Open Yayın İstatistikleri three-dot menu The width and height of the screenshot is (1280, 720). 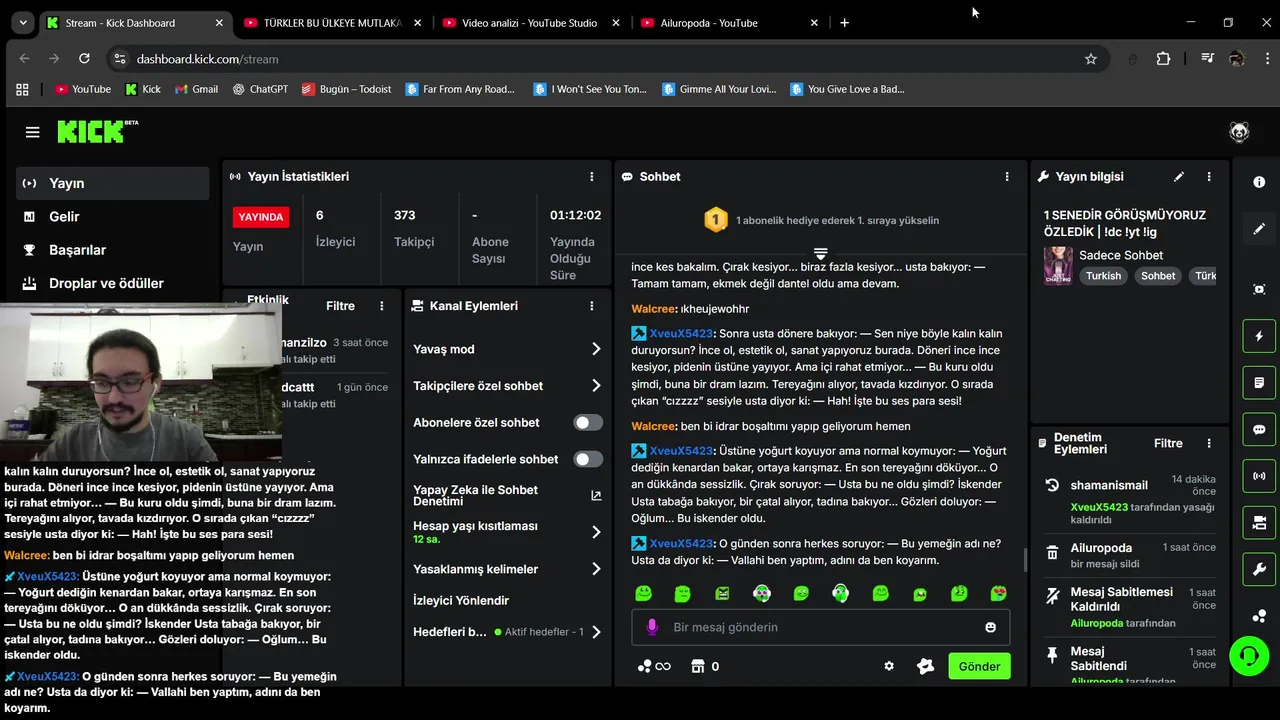pyautogui.click(x=592, y=177)
